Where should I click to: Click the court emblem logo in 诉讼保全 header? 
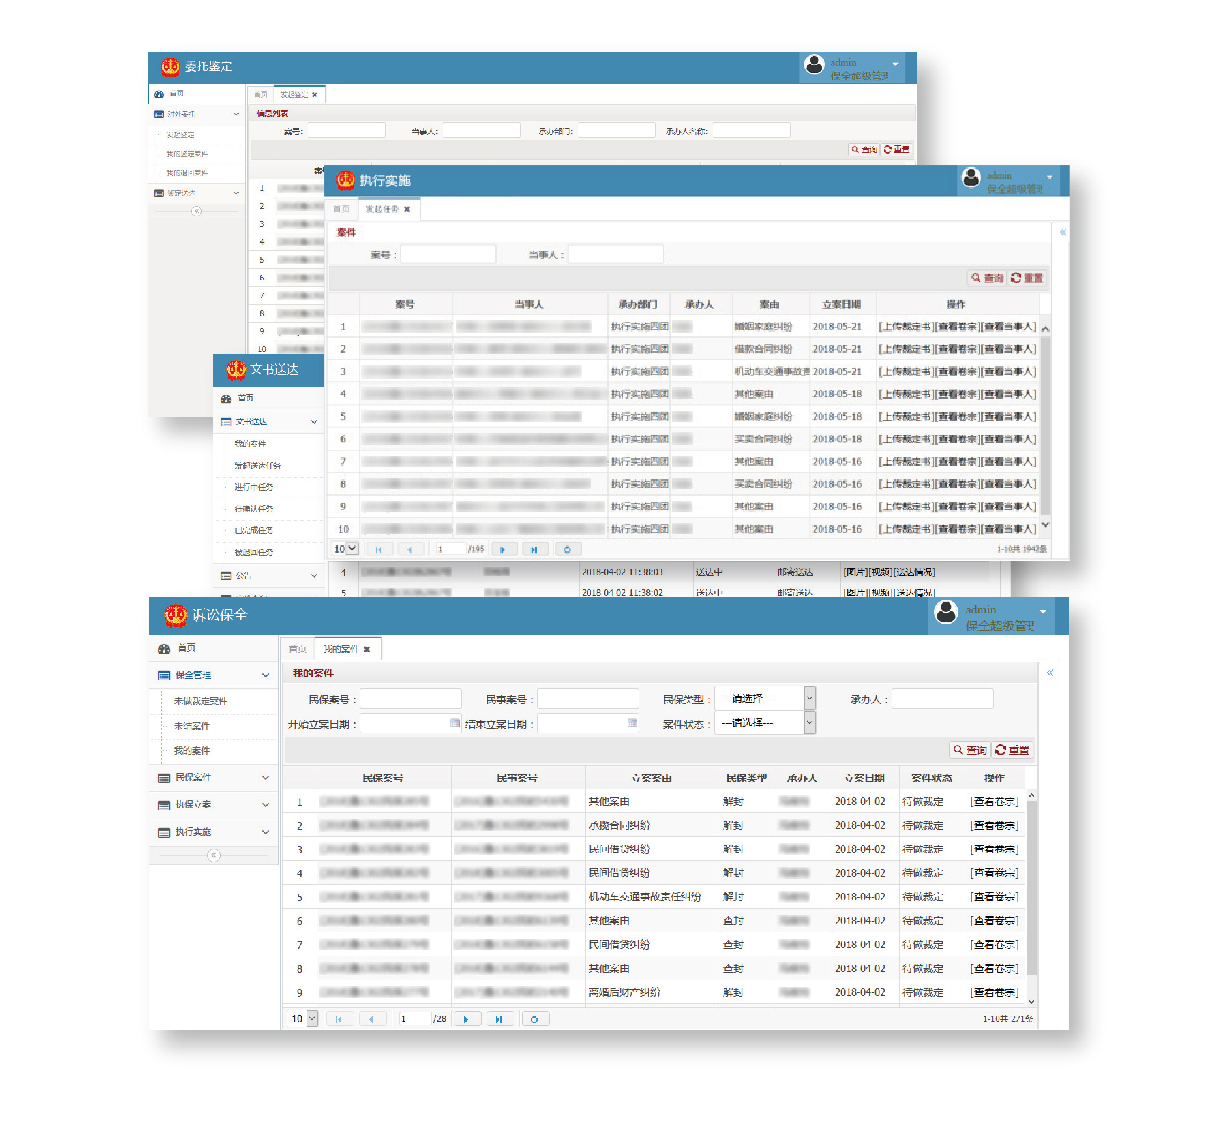(176, 614)
